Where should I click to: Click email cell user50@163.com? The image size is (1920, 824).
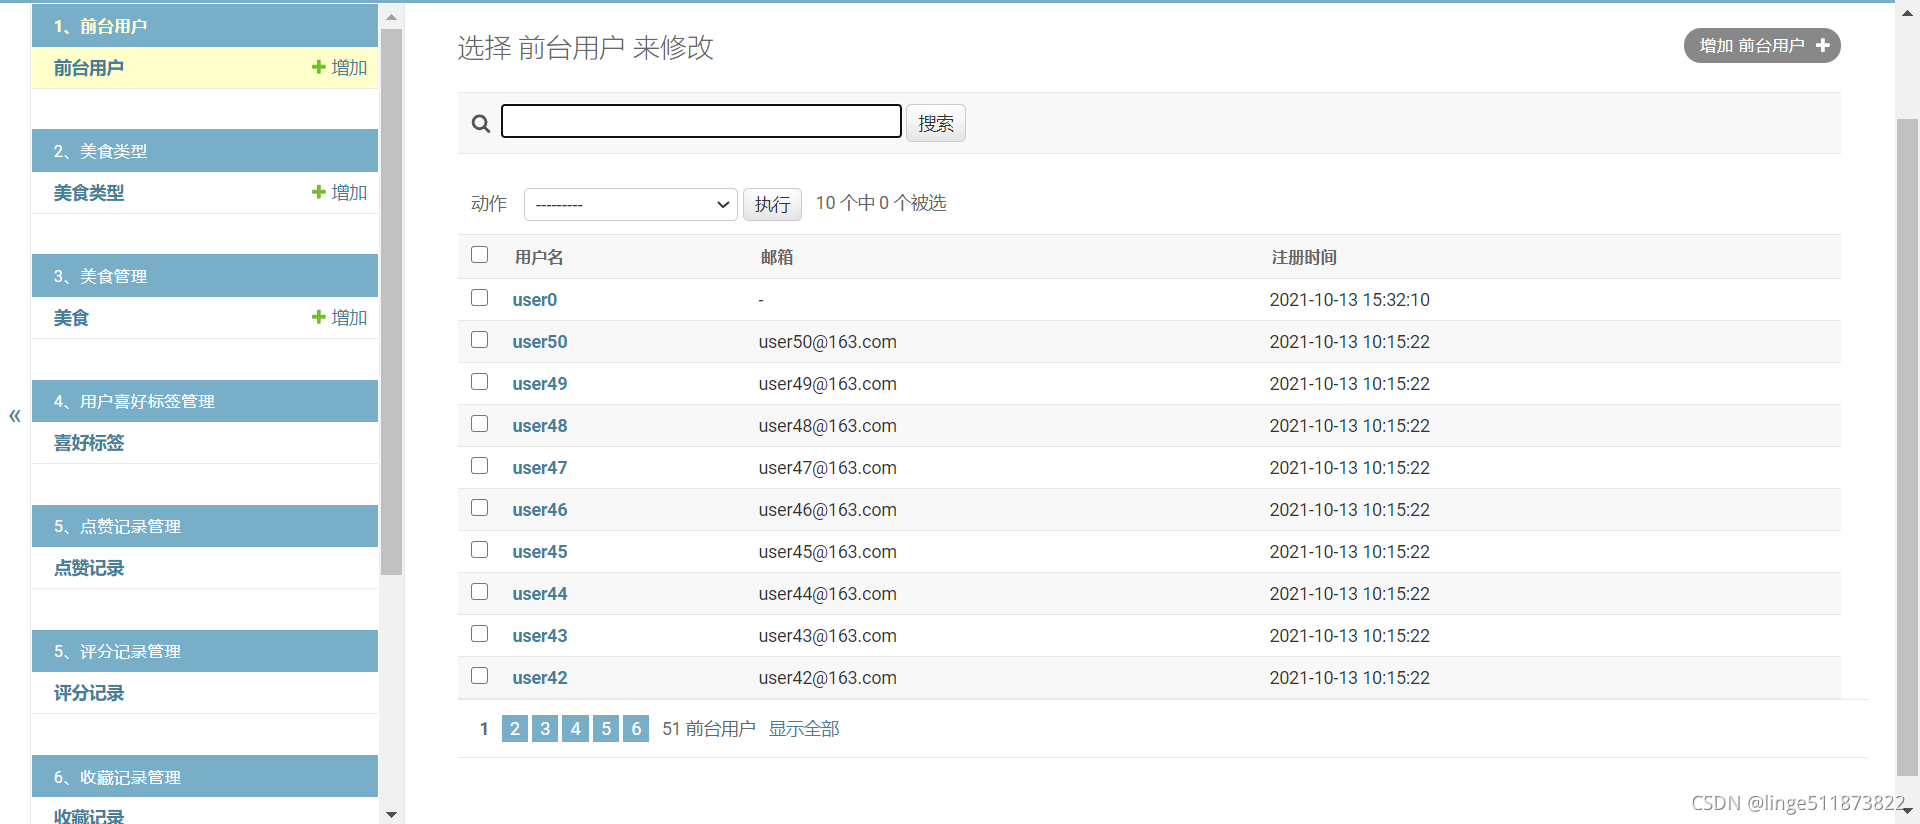828,342
